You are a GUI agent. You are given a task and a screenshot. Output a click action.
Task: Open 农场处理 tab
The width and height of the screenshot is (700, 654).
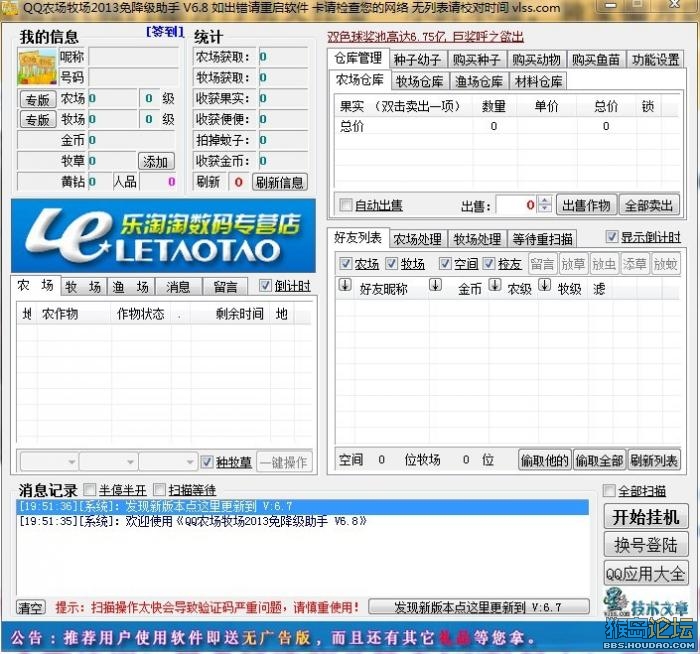pyautogui.click(x=417, y=239)
